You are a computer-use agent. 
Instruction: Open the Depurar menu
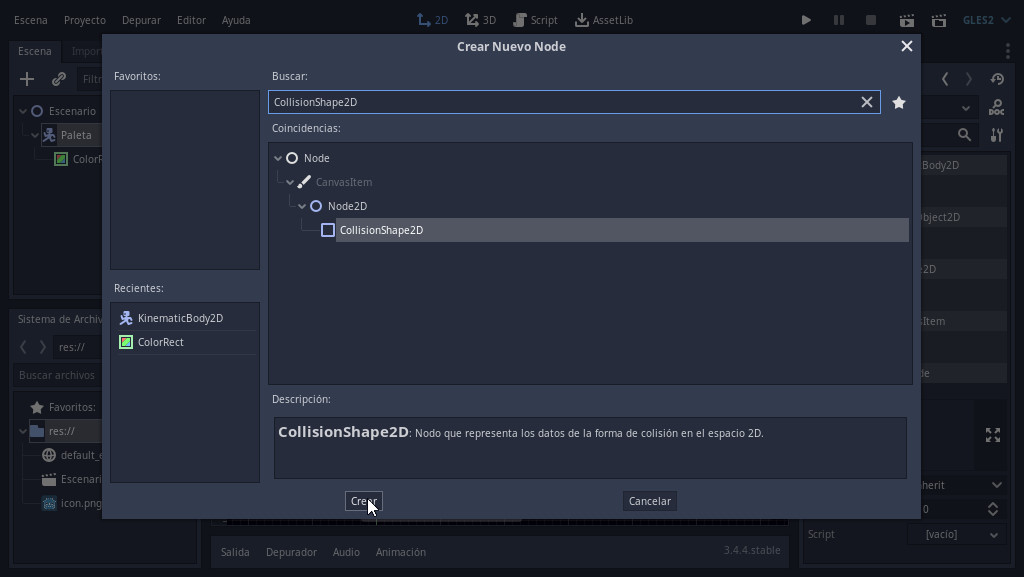(x=141, y=20)
